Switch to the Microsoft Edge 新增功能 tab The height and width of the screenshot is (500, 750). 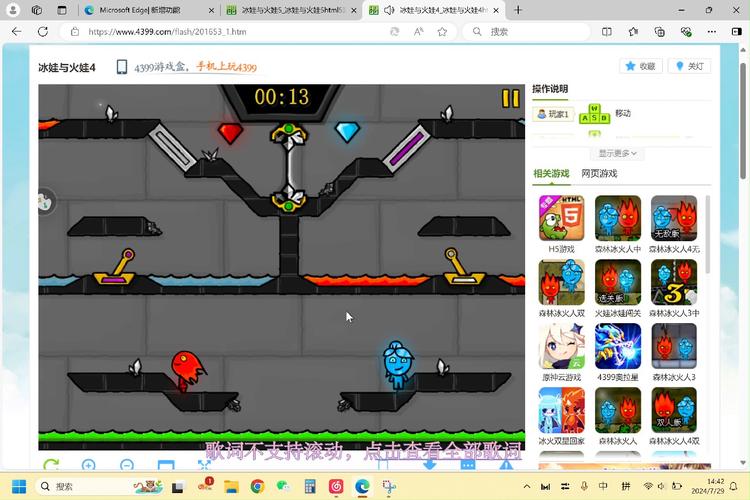[x=145, y=10]
